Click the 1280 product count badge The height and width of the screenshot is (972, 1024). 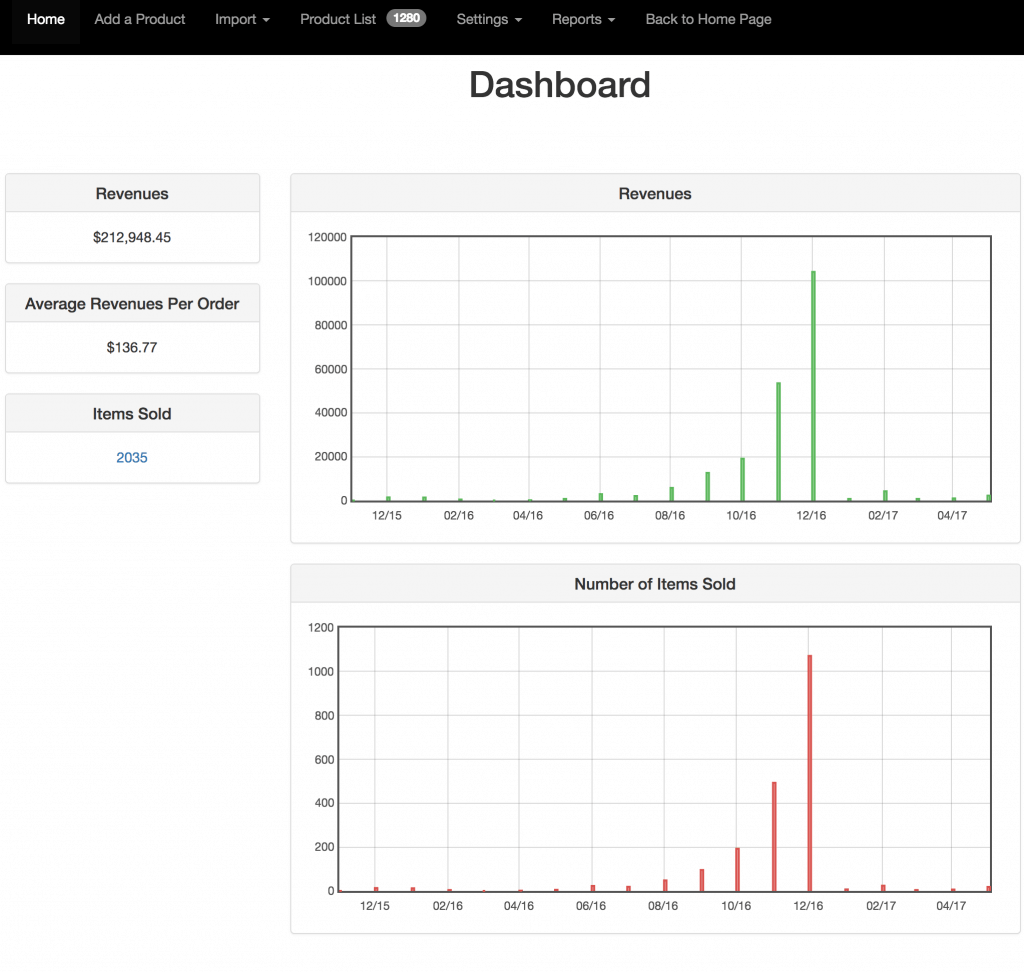coord(406,18)
